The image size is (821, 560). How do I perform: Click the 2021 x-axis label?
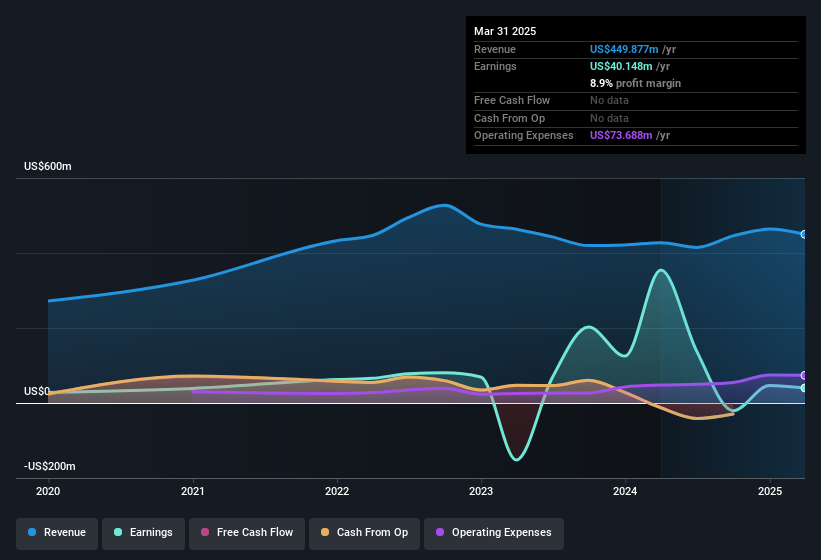[x=193, y=491]
